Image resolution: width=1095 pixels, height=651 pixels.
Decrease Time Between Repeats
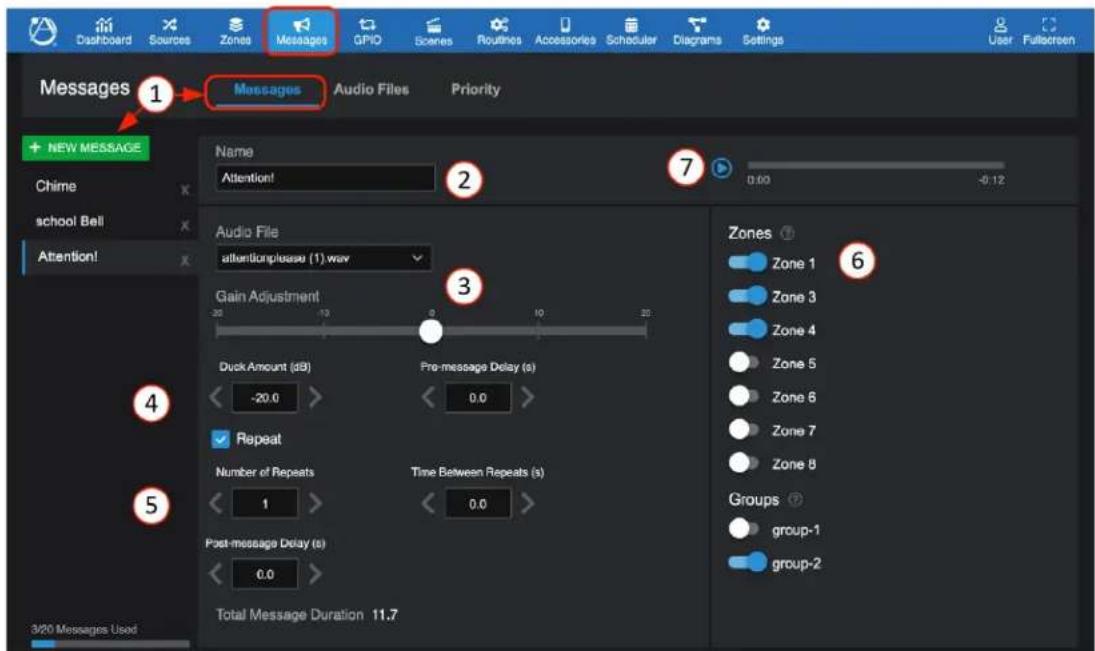click(x=428, y=504)
